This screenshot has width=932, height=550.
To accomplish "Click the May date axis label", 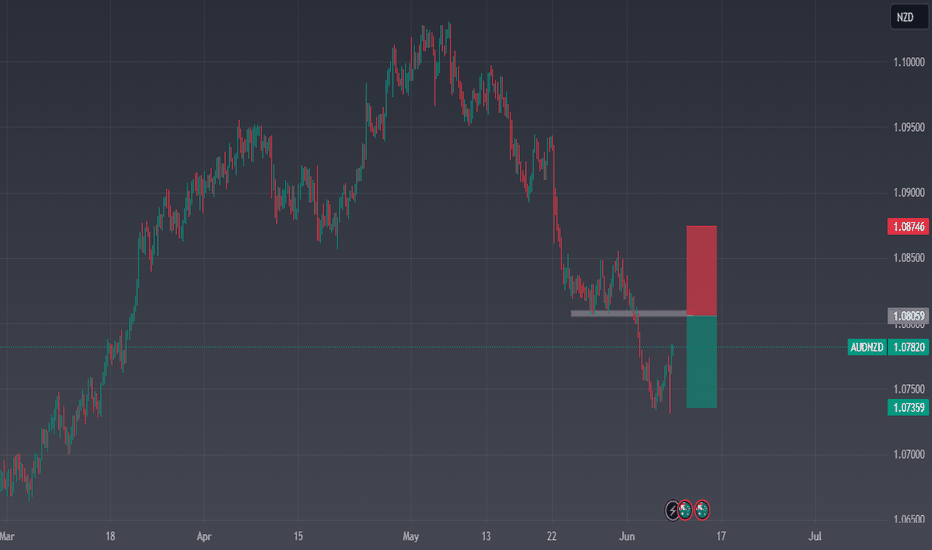I will click(411, 536).
